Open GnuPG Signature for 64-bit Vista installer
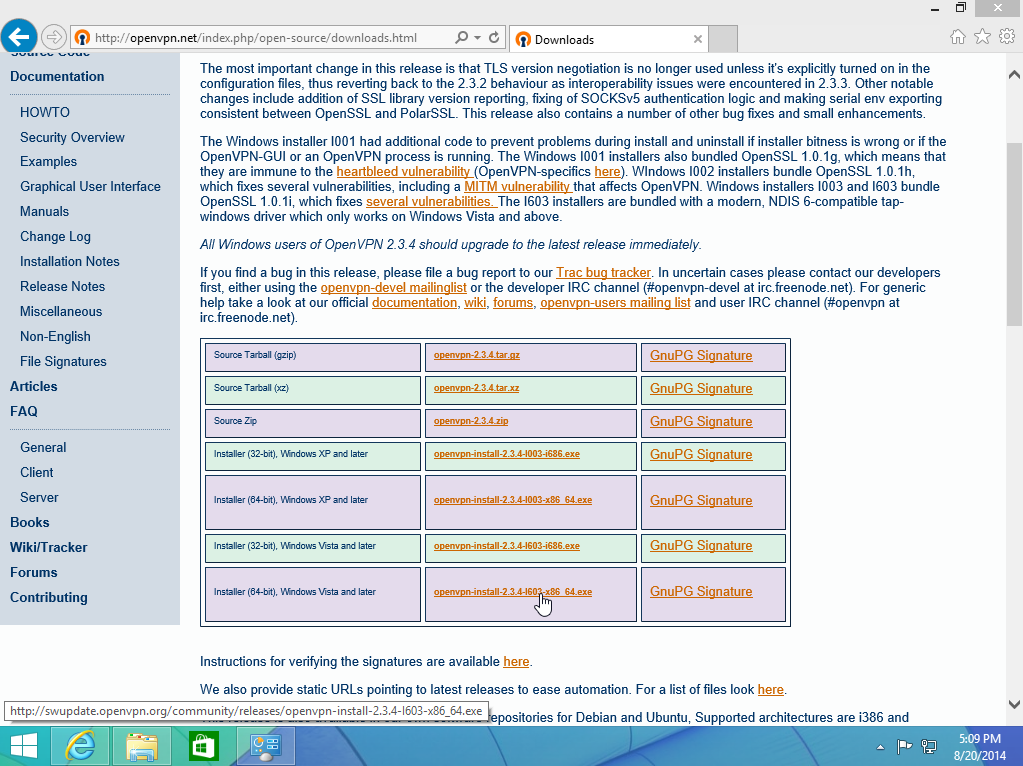The width and height of the screenshot is (1023, 766). click(701, 592)
